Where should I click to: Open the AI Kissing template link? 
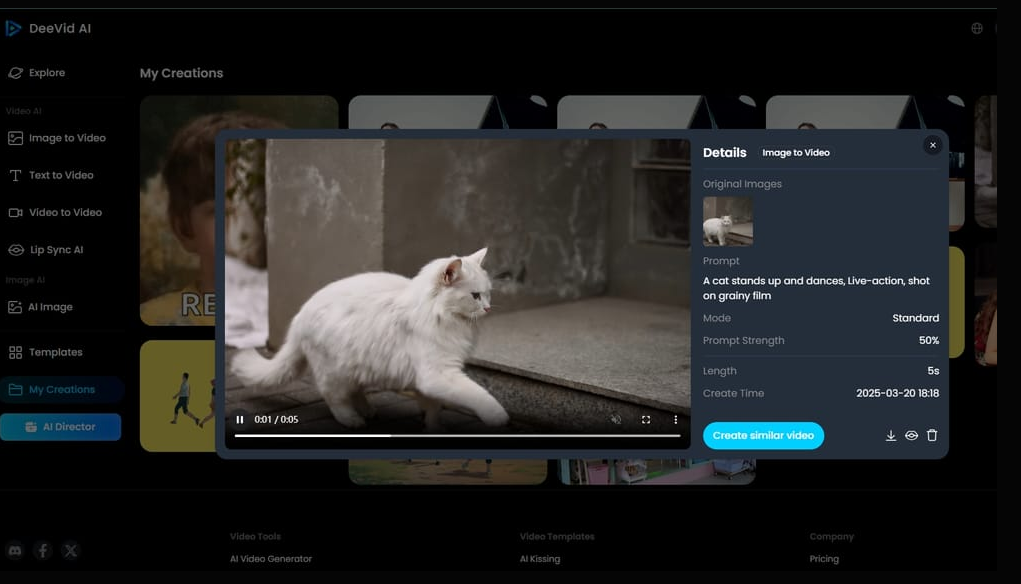click(540, 558)
